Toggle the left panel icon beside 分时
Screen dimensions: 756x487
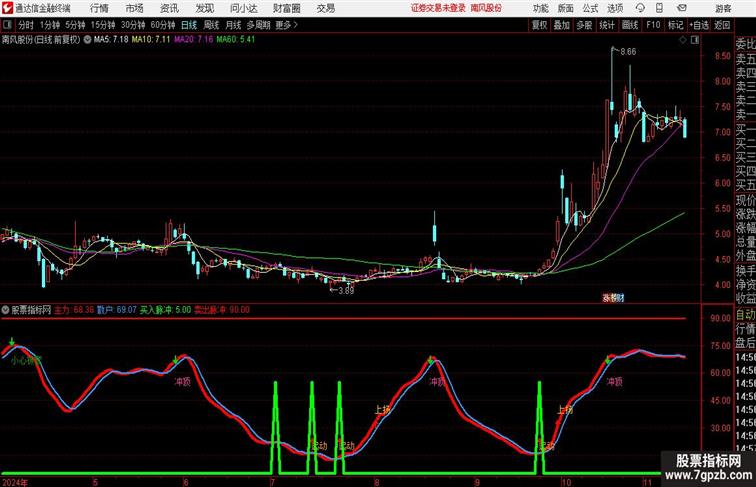(7, 25)
